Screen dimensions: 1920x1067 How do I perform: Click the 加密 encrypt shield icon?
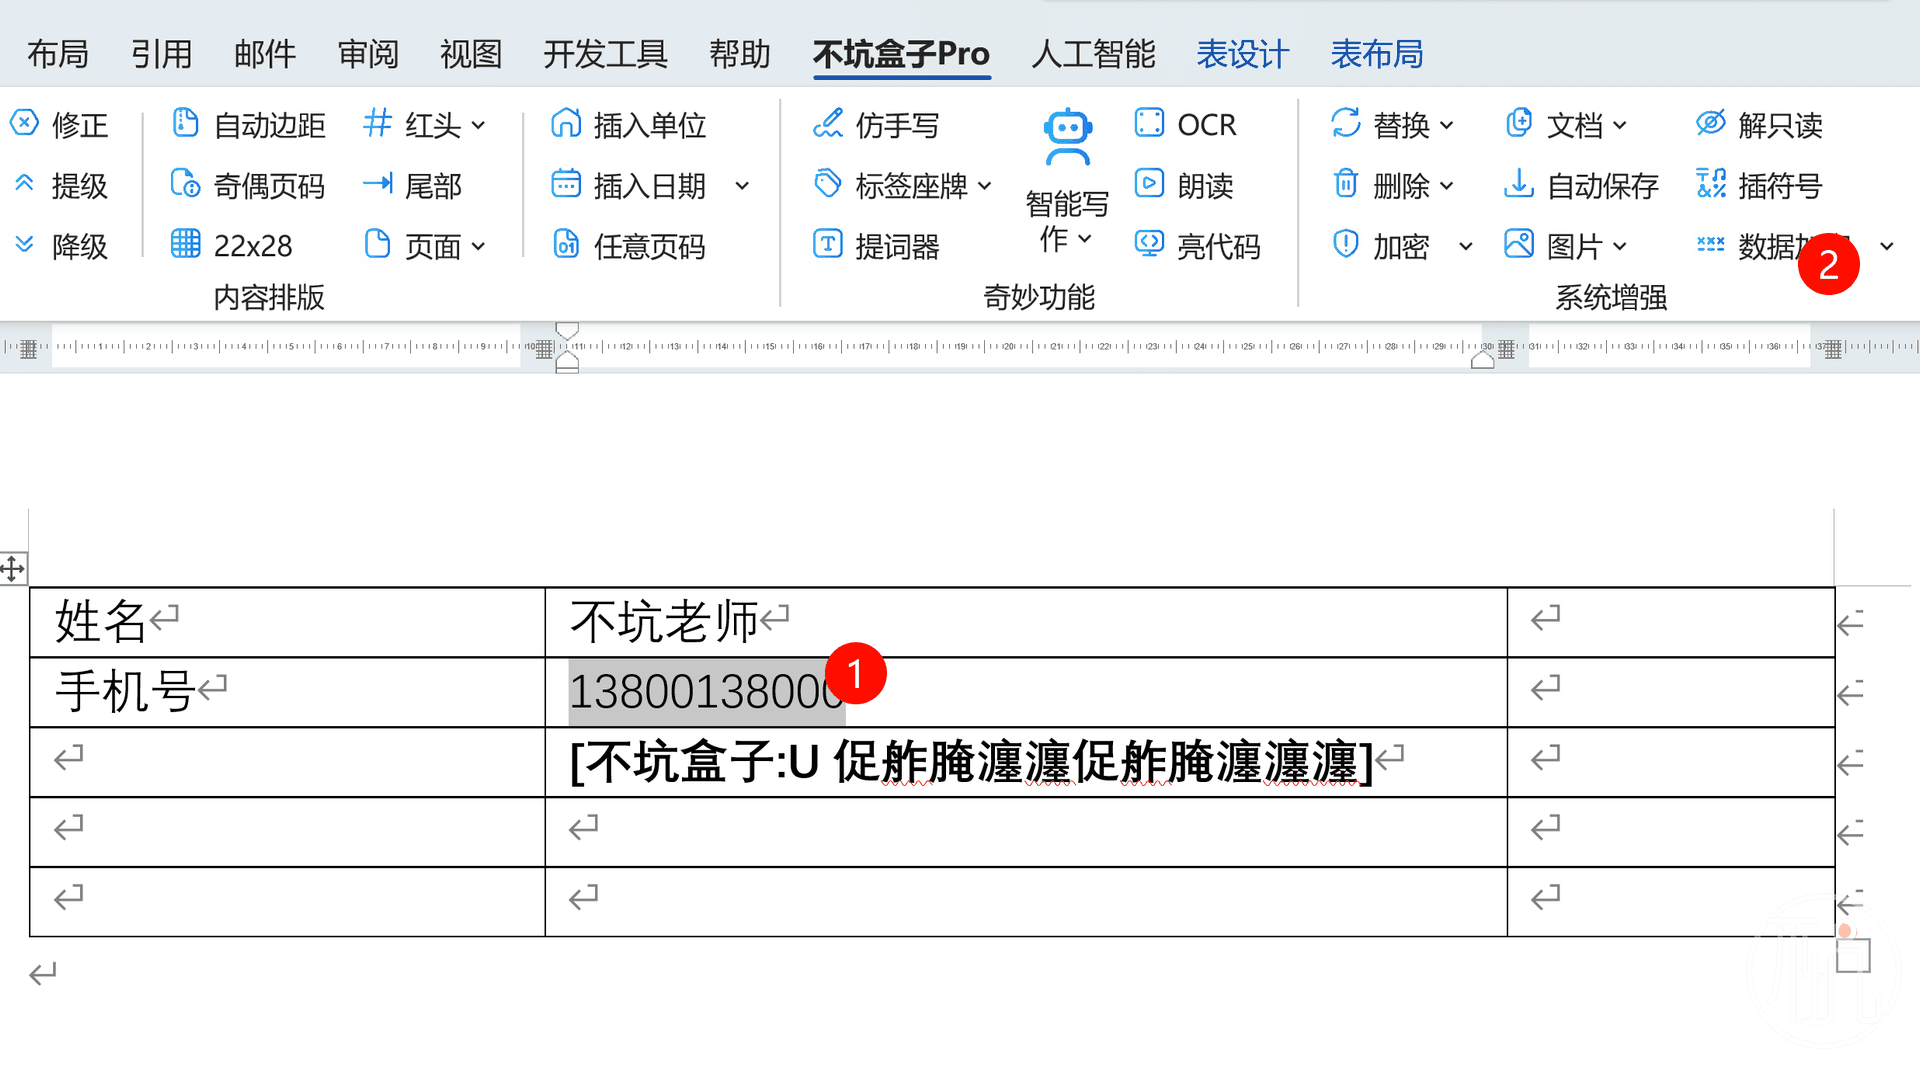1346,244
